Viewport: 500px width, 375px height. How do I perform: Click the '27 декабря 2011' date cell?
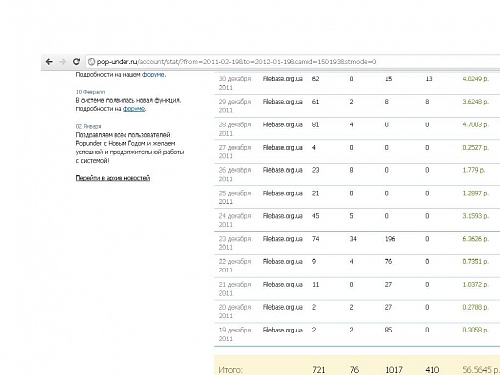(235, 152)
